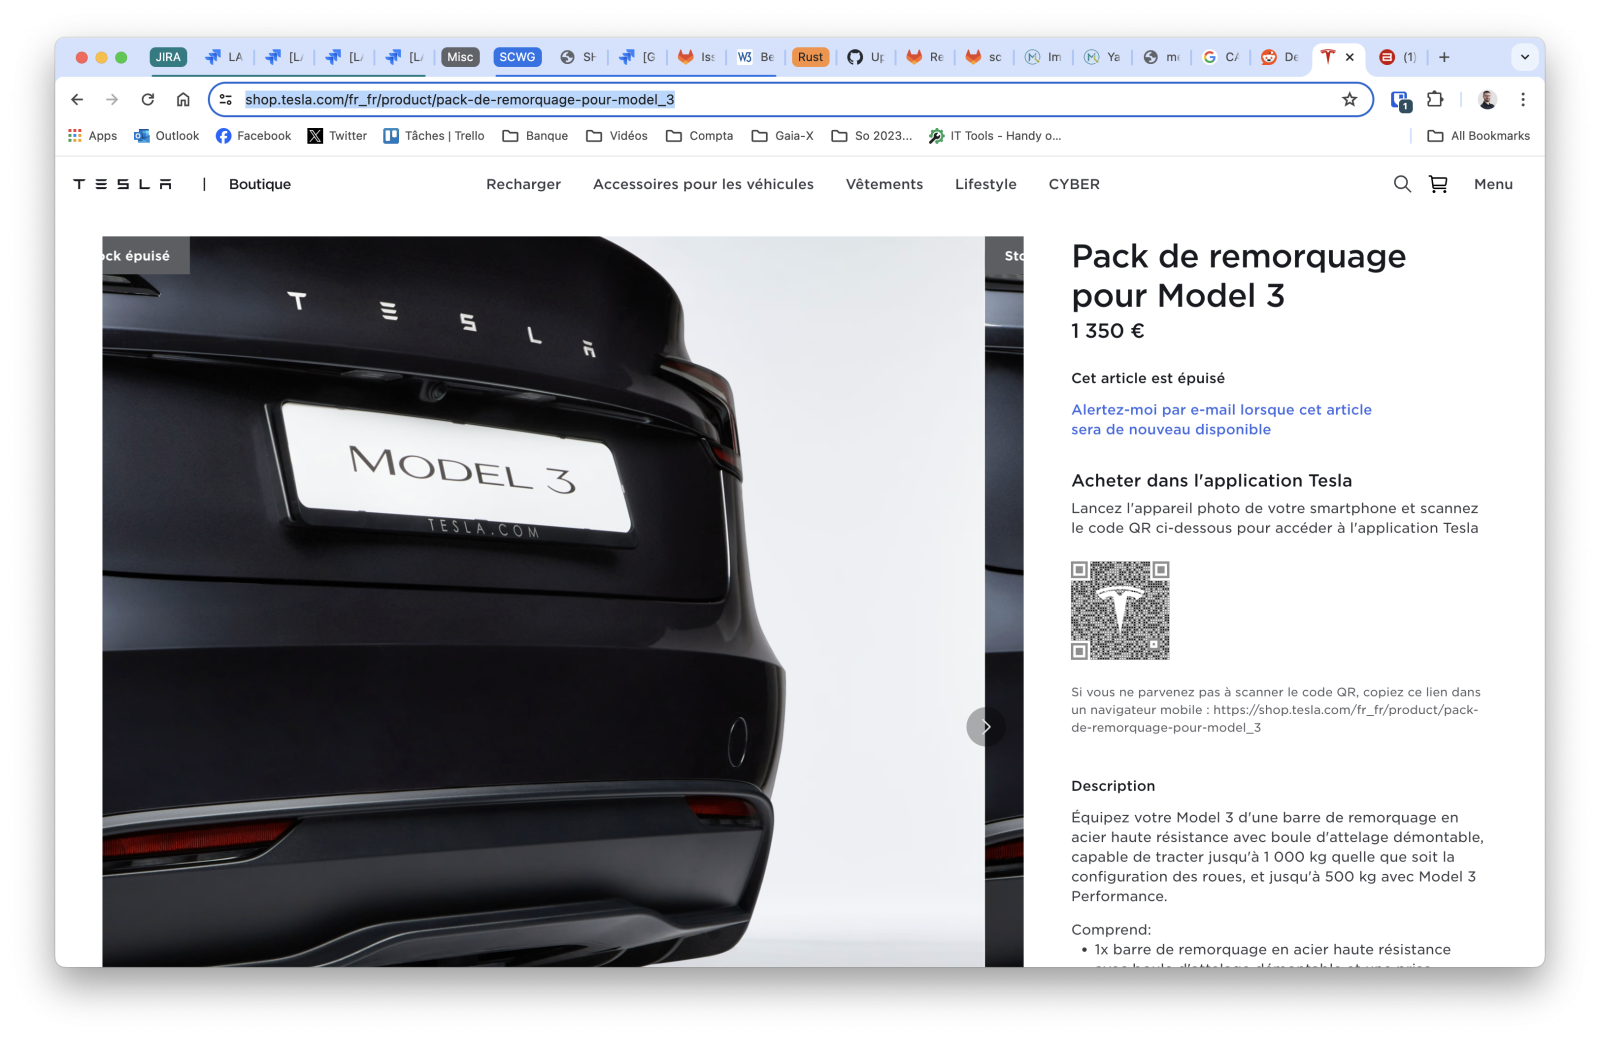Bookmark this page with the star icon

[x=1350, y=100]
